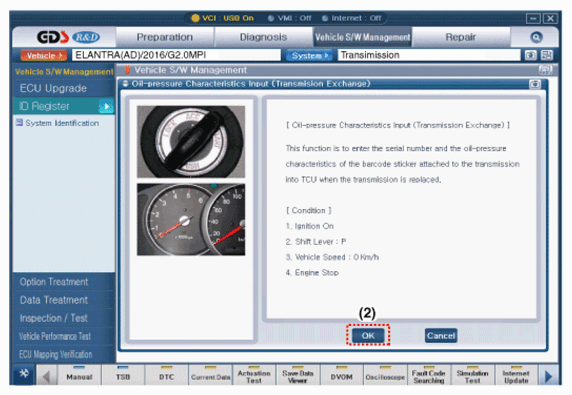Click the search magnifier icon
This screenshot has width=572, height=395.
pos(536,37)
